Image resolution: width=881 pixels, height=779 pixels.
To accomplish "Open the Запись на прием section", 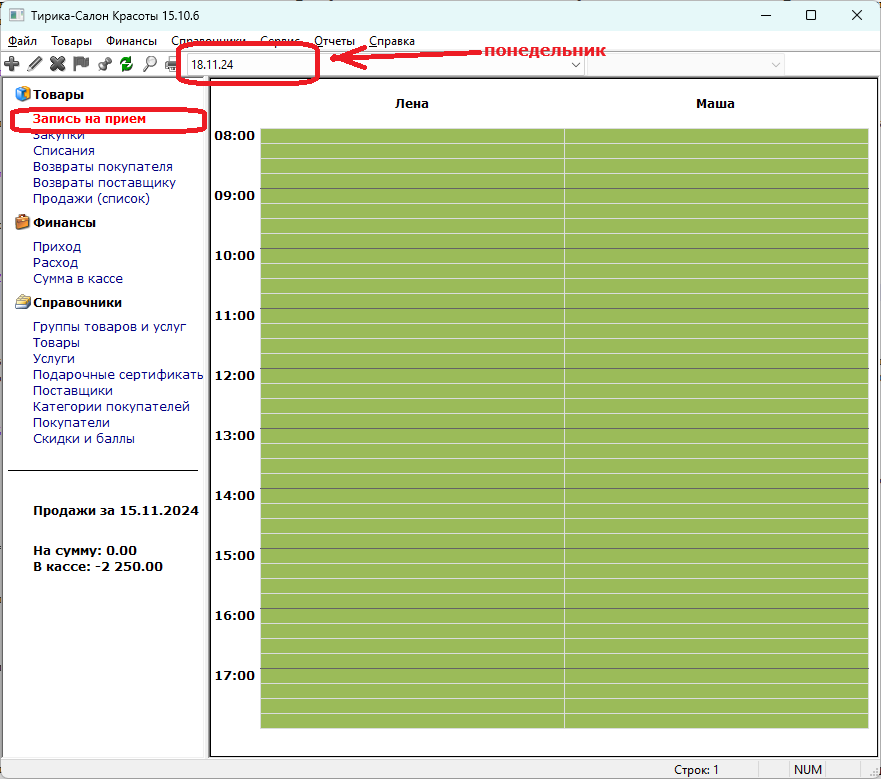I will tap(89, 119).
